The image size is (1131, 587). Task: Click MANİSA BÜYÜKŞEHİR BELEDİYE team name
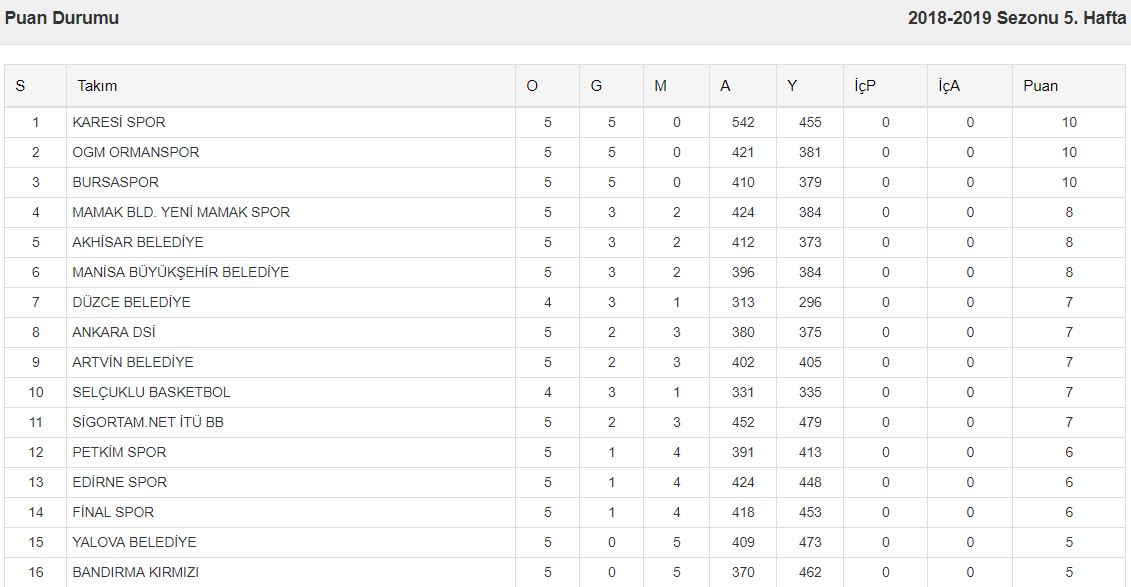[181, 272]
